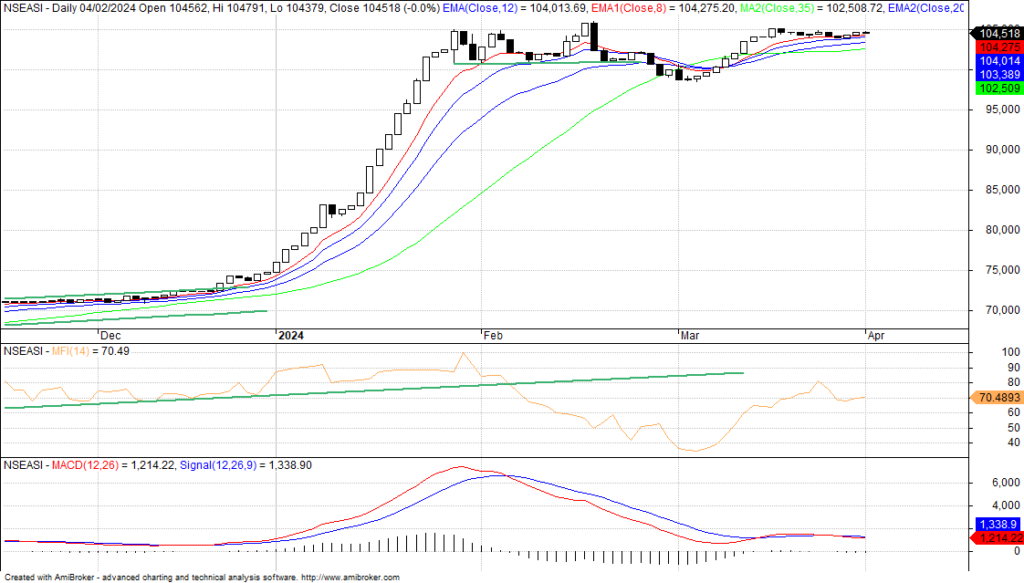Click the Mar marker on the time axis

pyautogui.click(x=690, y=336)
